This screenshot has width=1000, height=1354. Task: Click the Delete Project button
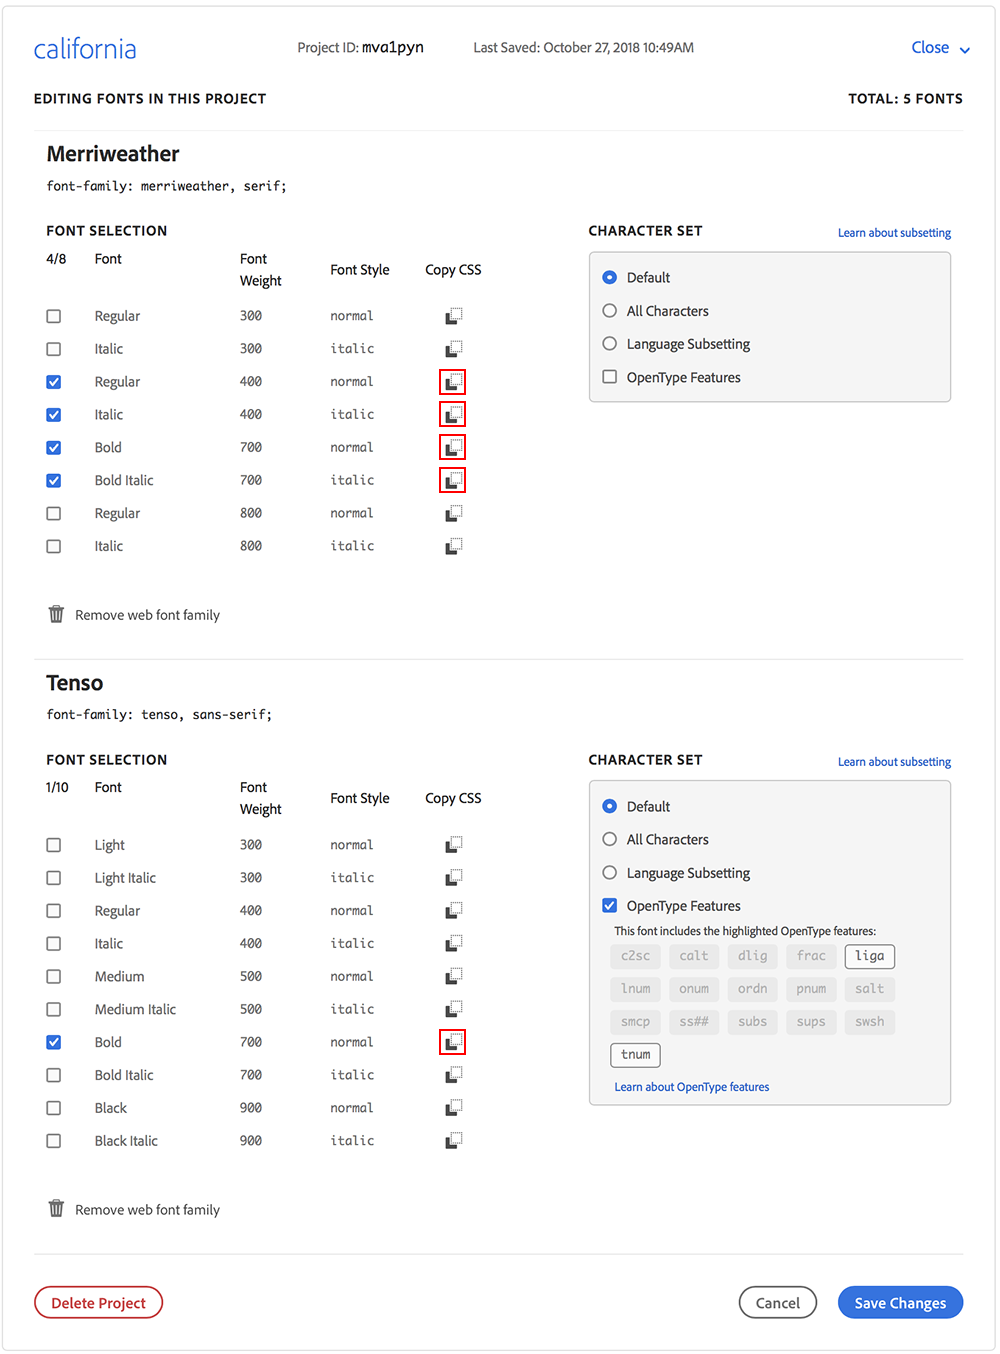click(x=98, y=1303)
